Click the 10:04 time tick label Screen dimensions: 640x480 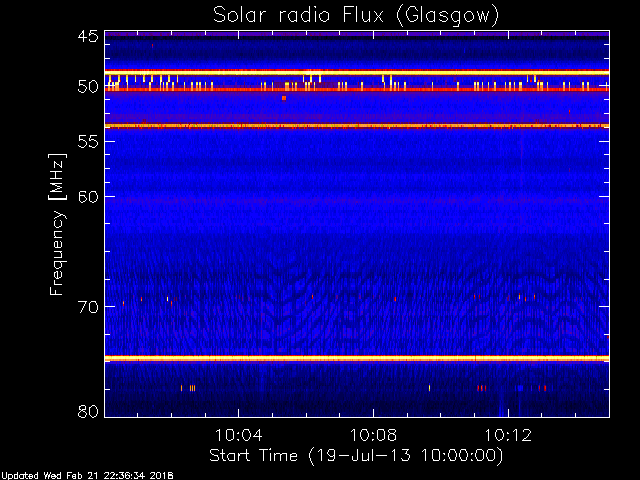[238, 435]
